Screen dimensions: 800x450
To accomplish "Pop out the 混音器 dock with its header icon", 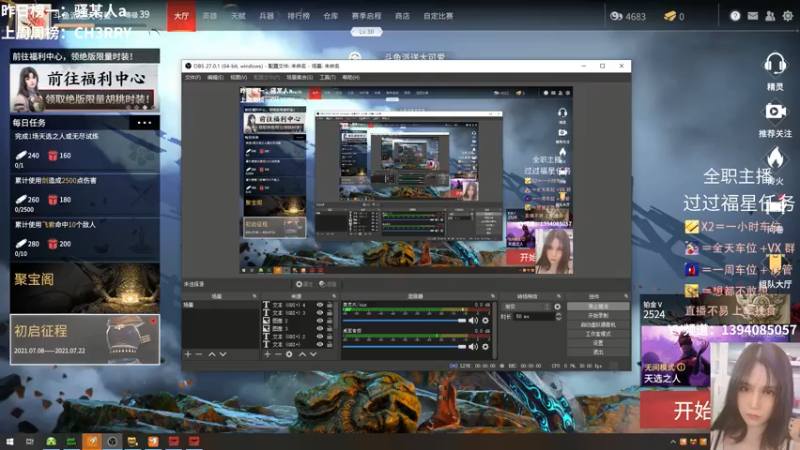I will pyautogui.click(x=493, y=296).
